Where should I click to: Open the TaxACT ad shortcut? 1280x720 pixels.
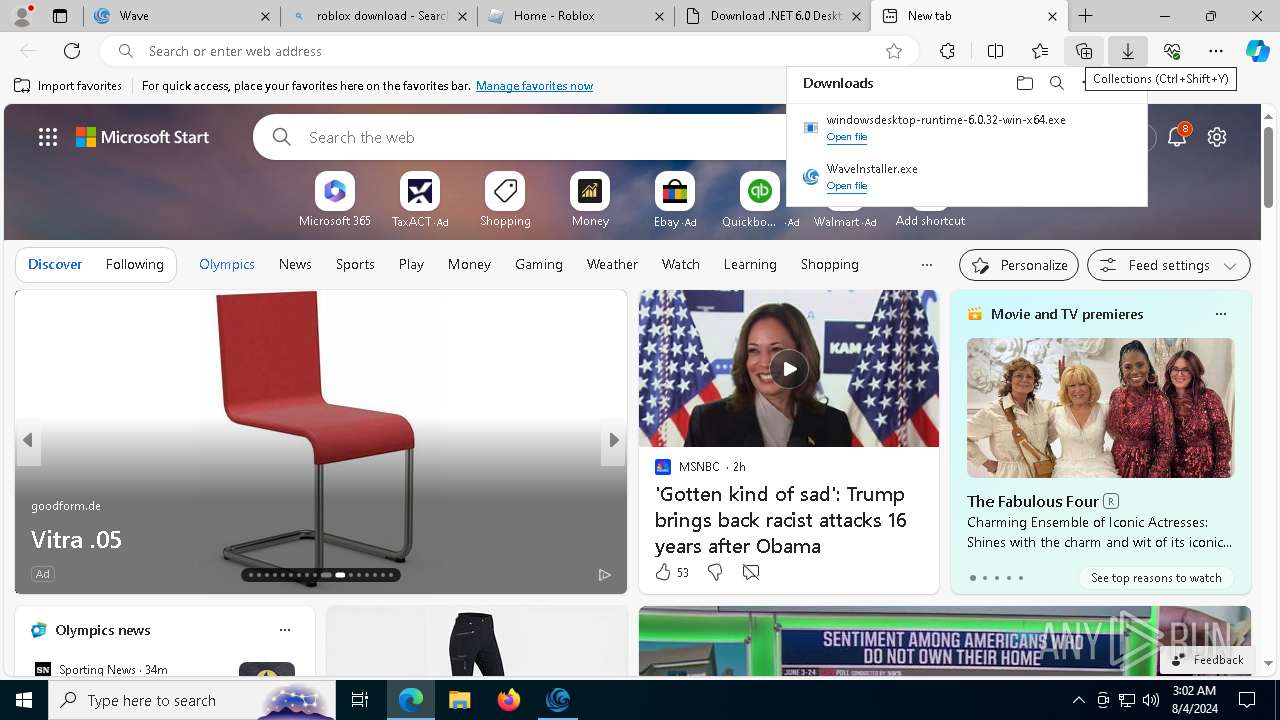(420, 200)
